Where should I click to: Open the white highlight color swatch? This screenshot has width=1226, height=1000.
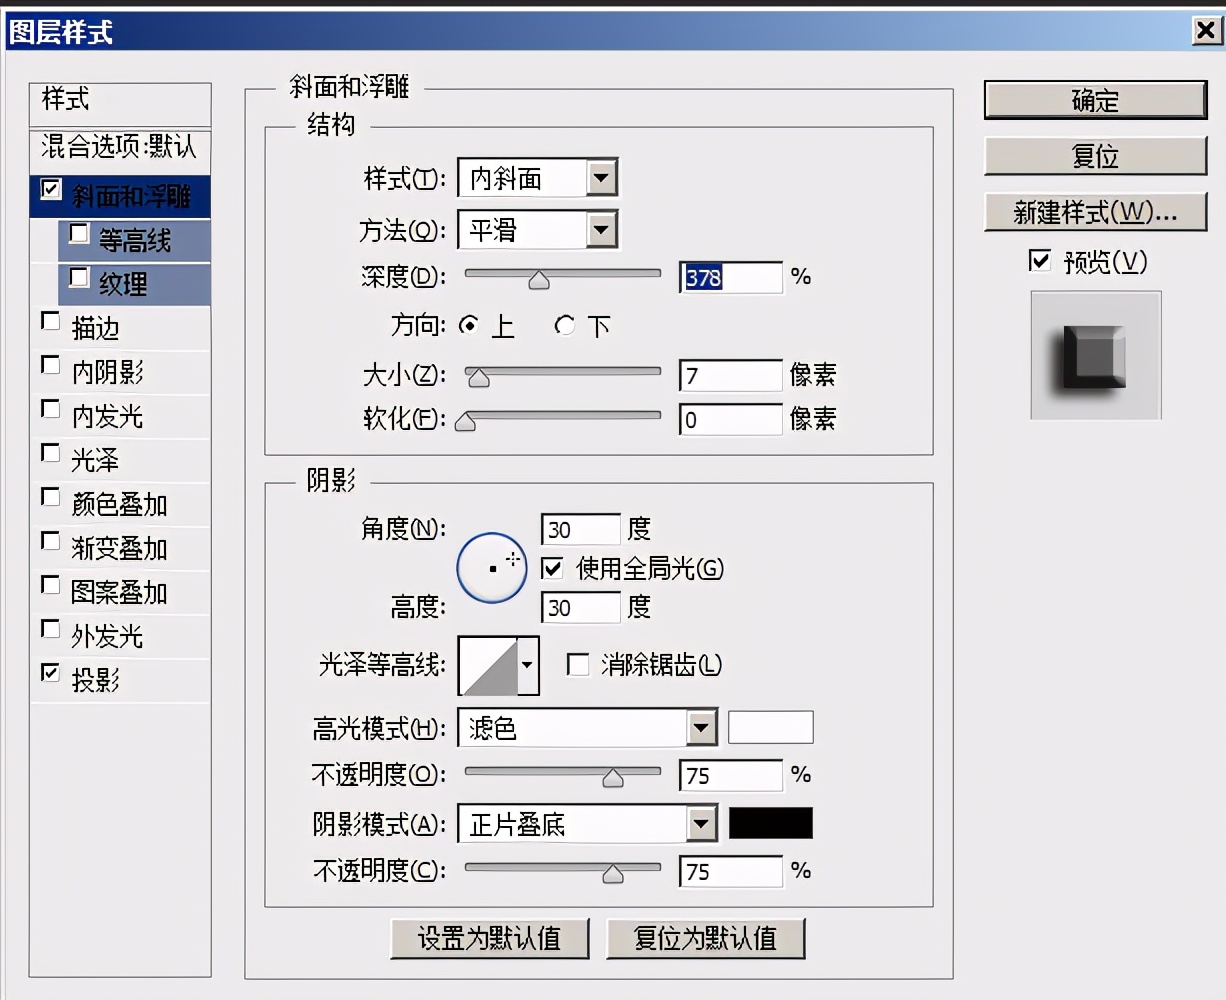click(770, 727)
